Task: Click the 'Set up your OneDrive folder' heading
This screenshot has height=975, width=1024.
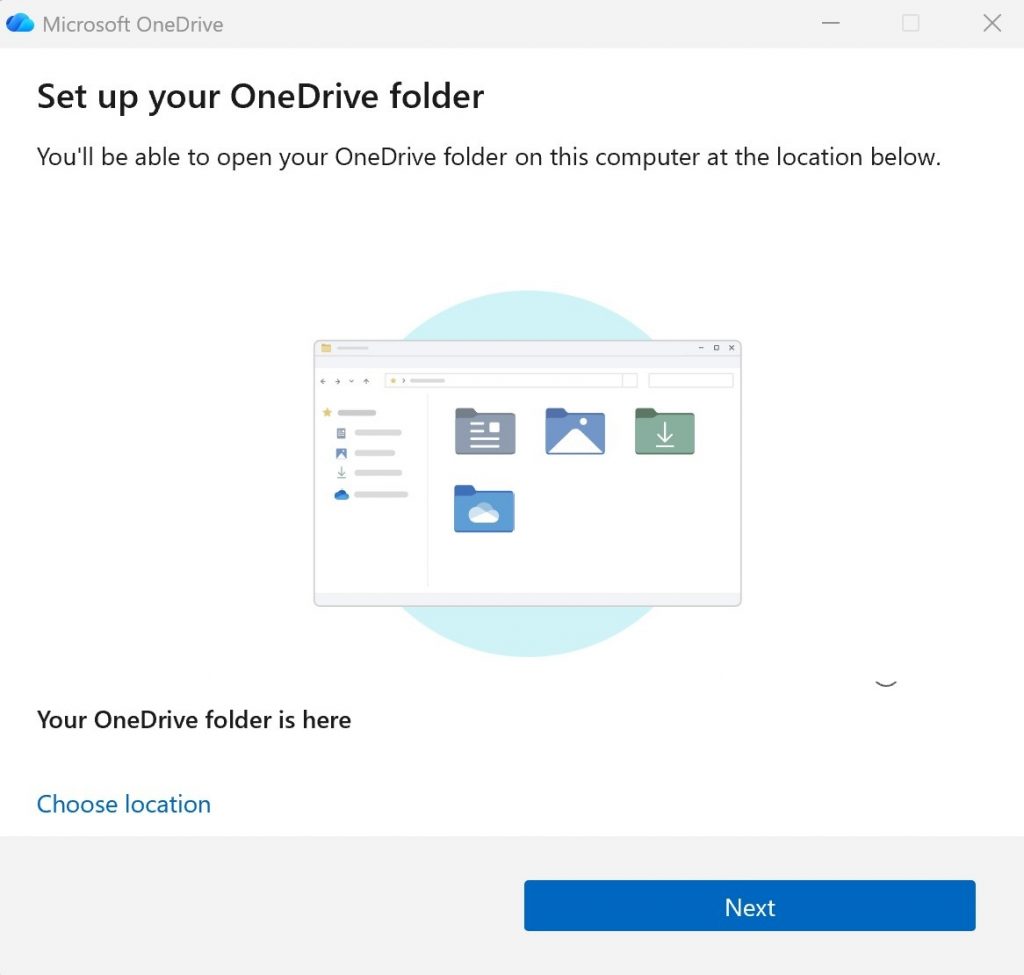Action: [x=260, y=97]
